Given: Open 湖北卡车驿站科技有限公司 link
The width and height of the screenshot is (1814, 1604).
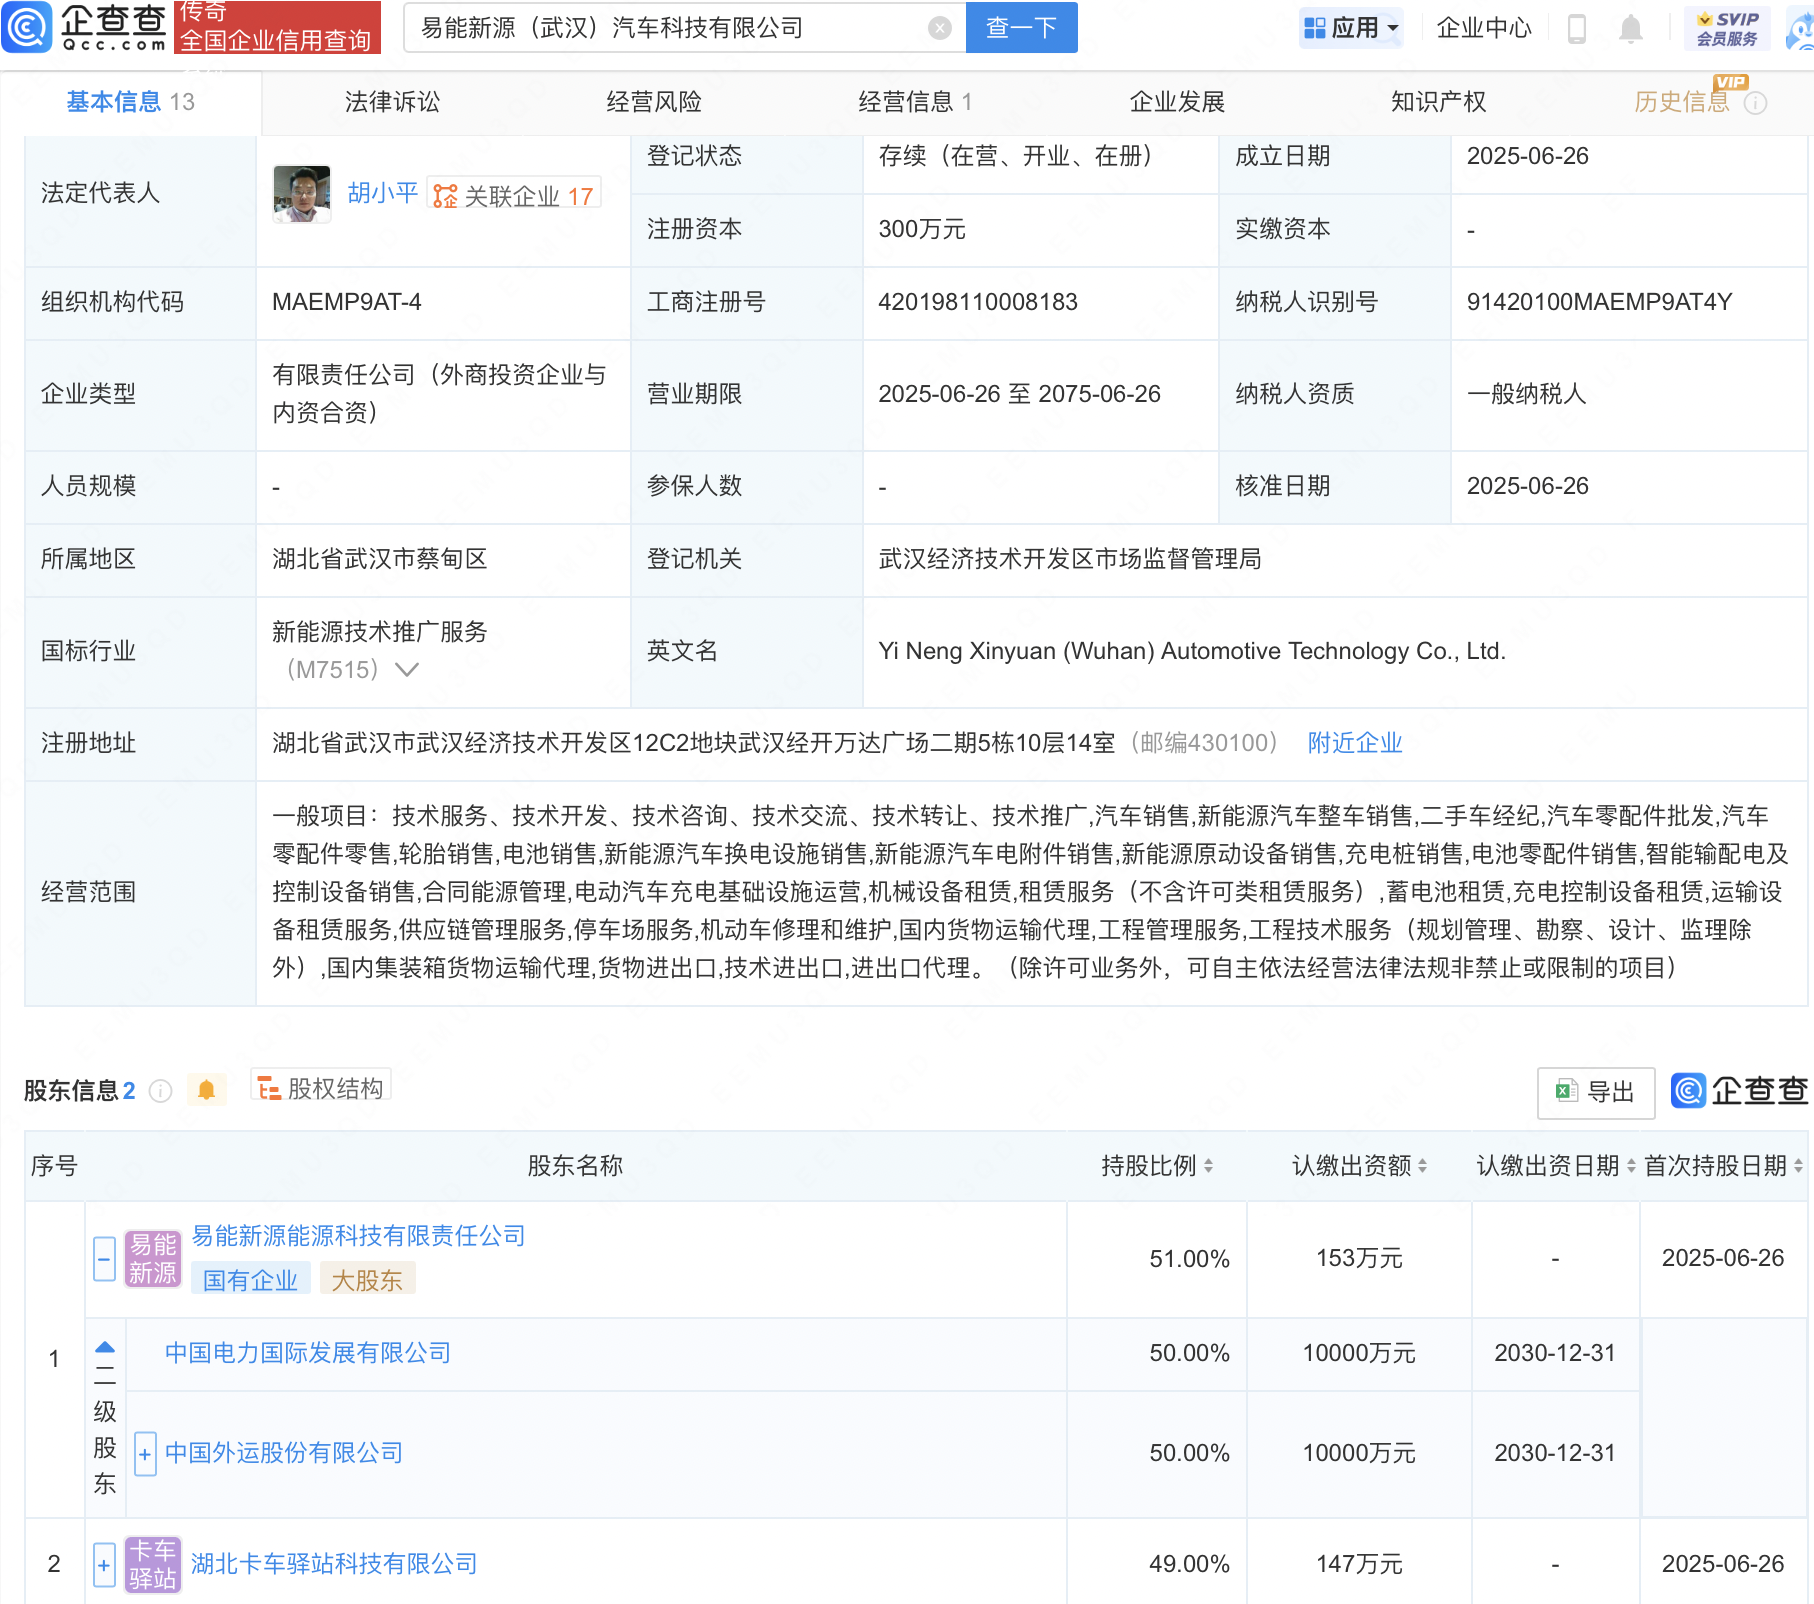Looking at the screenshot, I should 334,1564.
